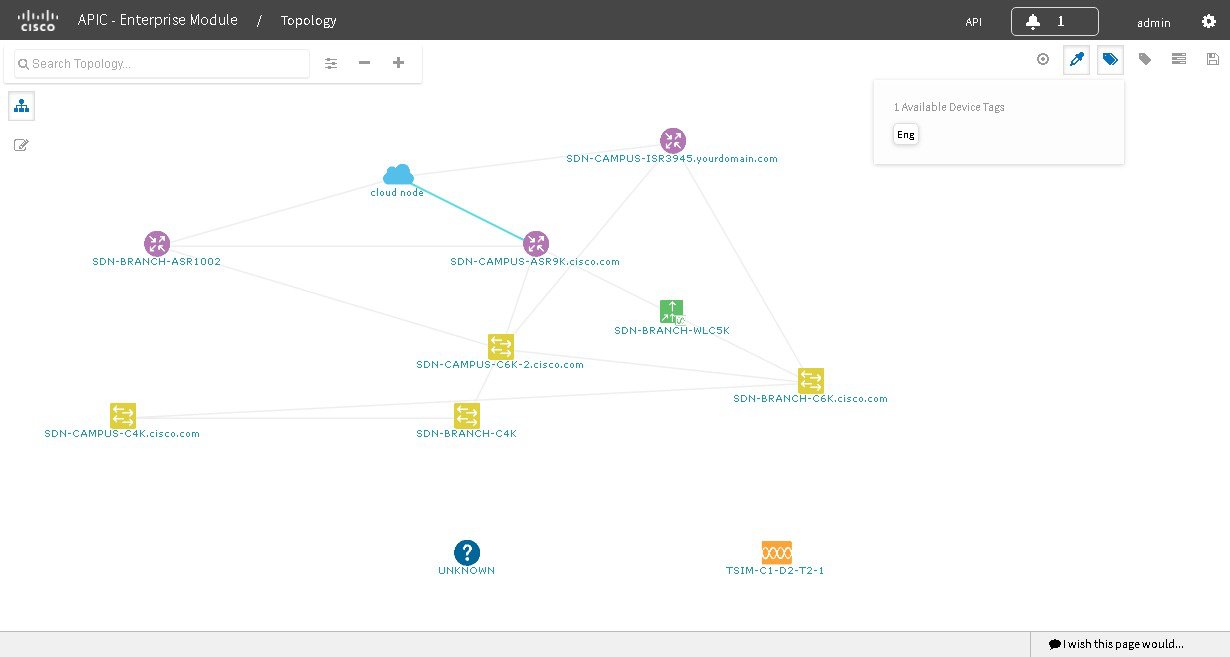Screen dimensions: 1230x657
Task: Select the SDN-BRANCH-C4K switch icon
Action: (x=467, y=415)
